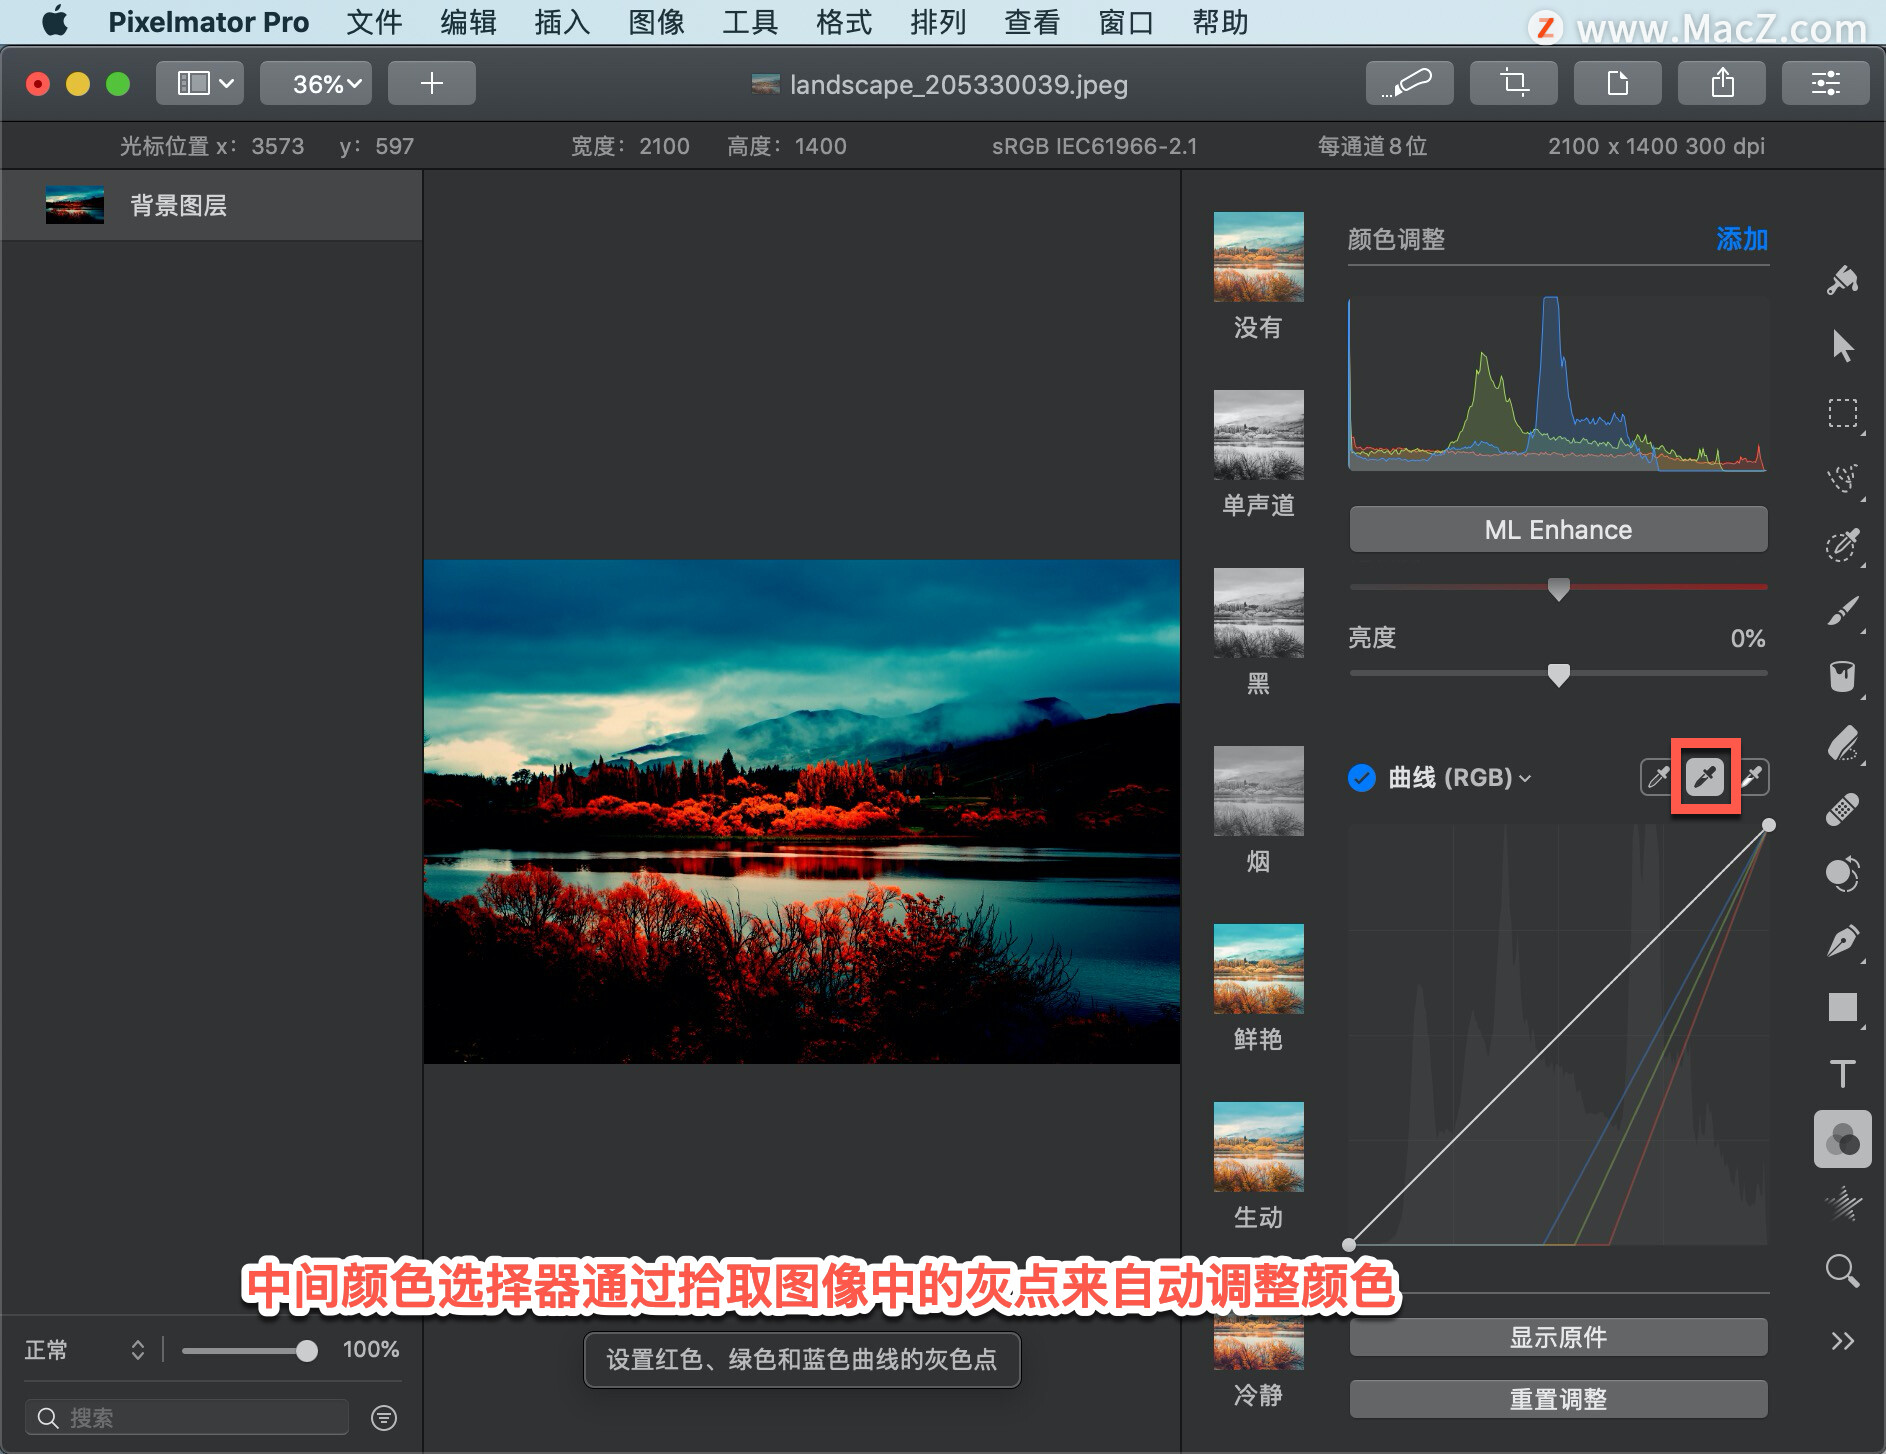1886x1454 pixels.
Task: Select the Arrange arrow tool
Action: click(x=1842, y=346)
